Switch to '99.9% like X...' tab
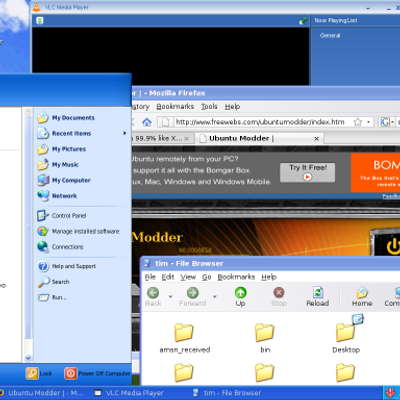400x400 pixels. (158, 138)
